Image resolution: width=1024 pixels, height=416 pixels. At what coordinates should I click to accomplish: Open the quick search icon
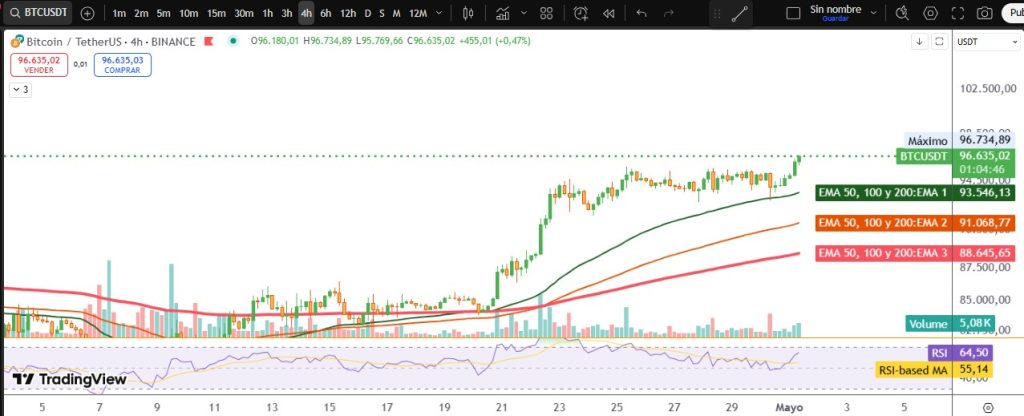coord(903,13)
